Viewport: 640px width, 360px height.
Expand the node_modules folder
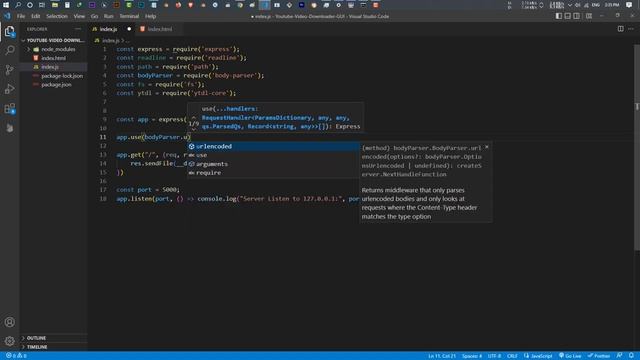(x=54, y=49)
